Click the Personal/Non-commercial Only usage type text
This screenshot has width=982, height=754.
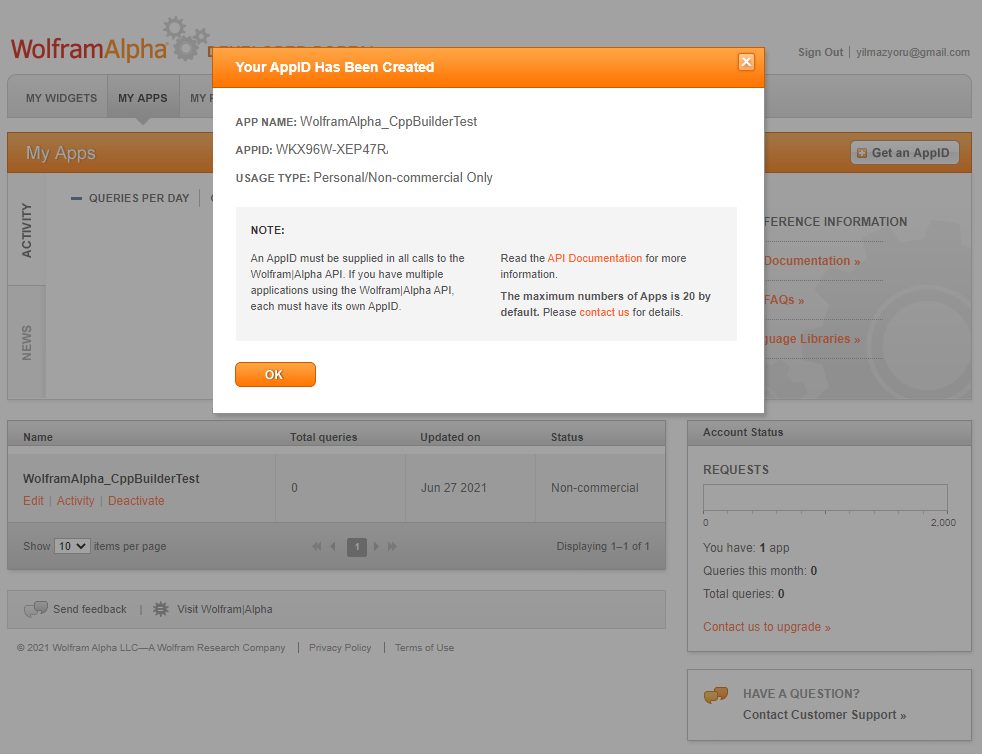403,177
